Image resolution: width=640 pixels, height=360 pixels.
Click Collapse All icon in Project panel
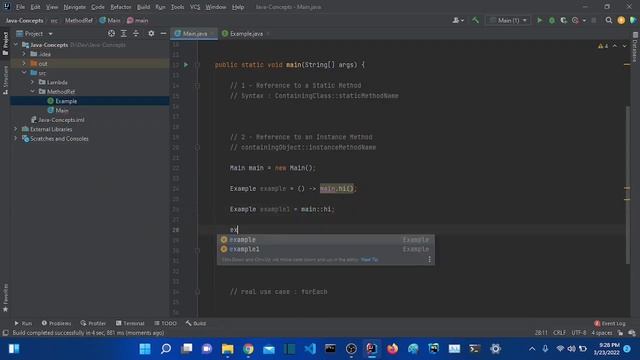(x=136, y=33)
